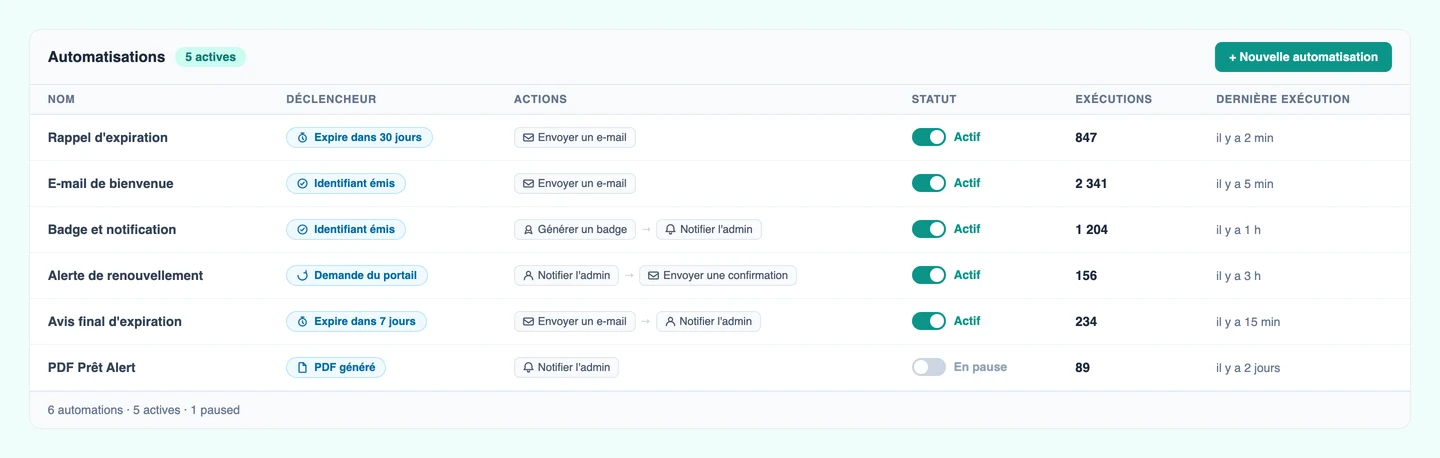
Task: Click the execution count '156'
Action: (1086, 276)
